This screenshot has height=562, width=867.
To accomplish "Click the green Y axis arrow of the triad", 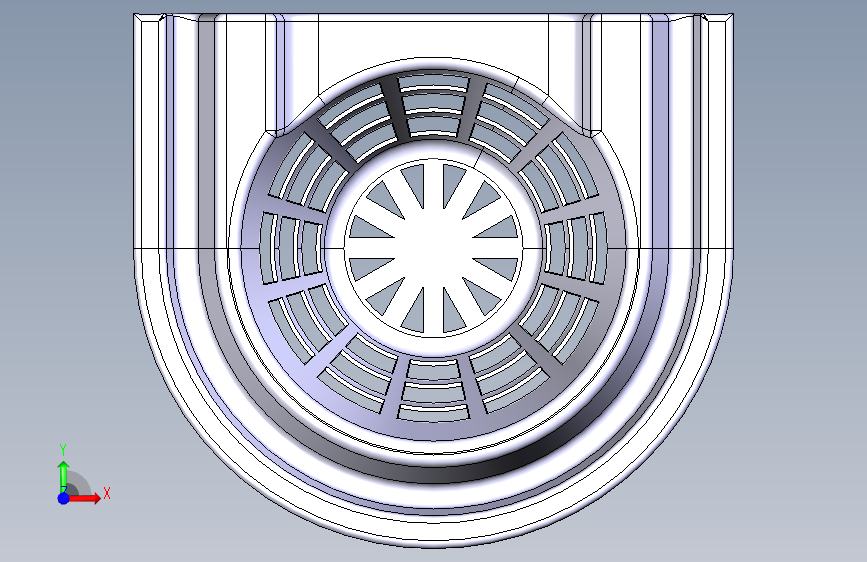I will (x=64, y=477).
